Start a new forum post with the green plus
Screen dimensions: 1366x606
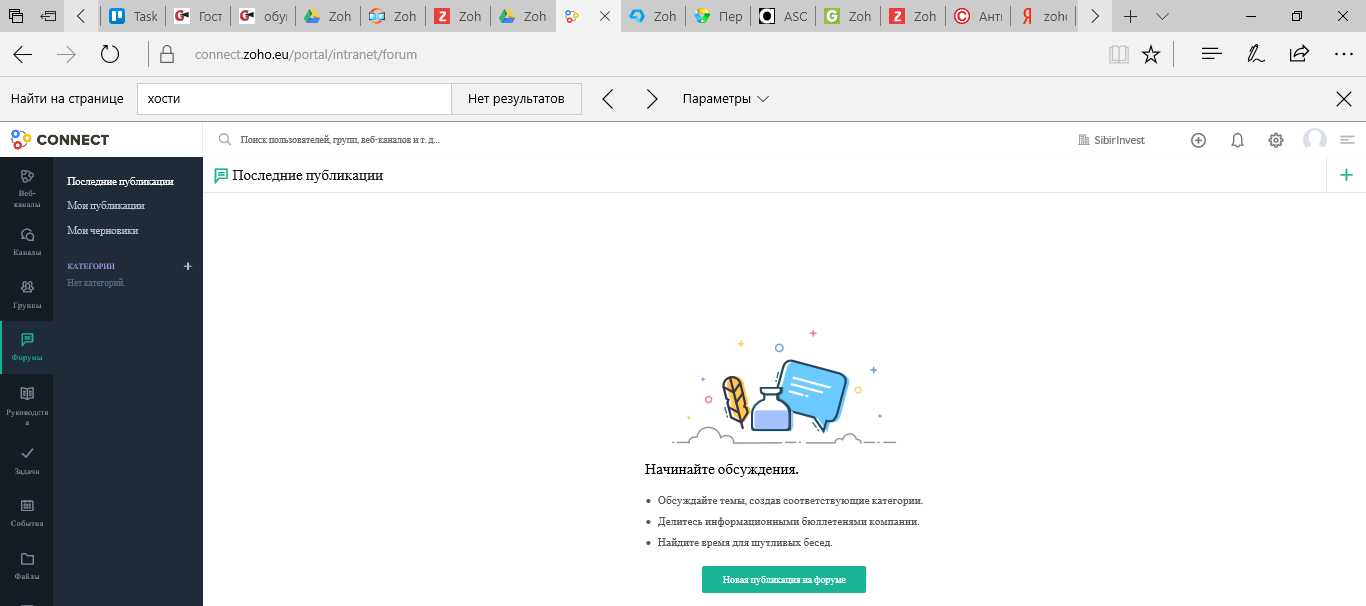1346,174
